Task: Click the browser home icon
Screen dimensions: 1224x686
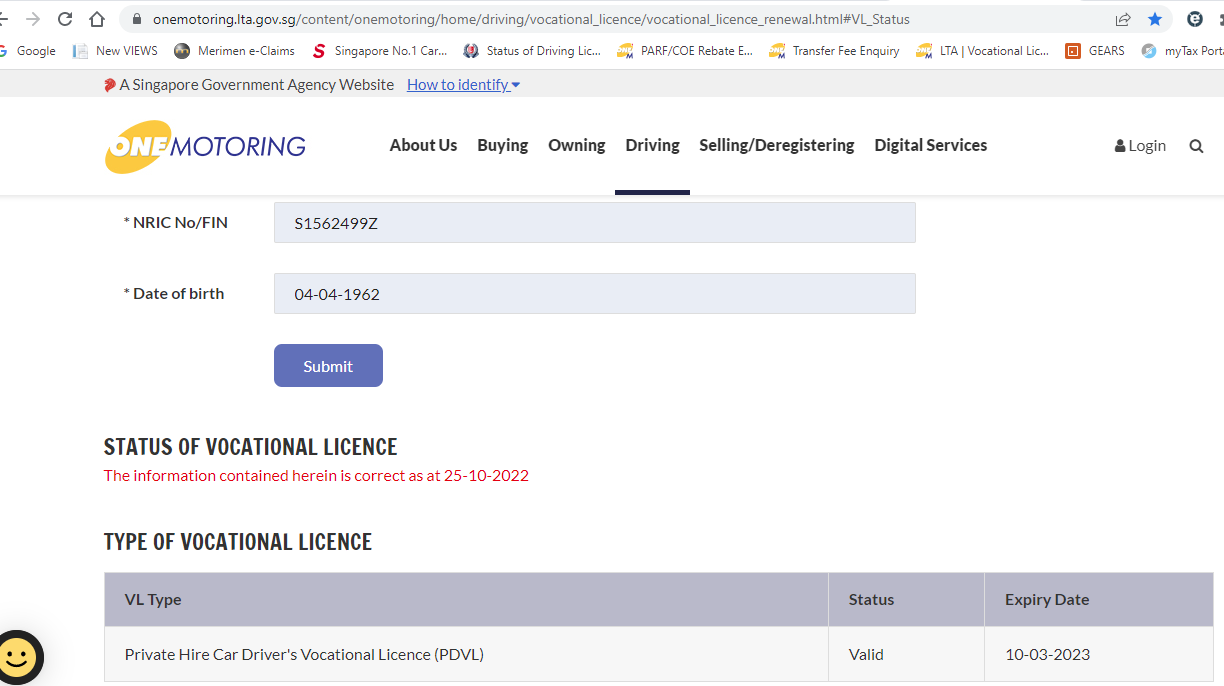Action: [97, 19]
